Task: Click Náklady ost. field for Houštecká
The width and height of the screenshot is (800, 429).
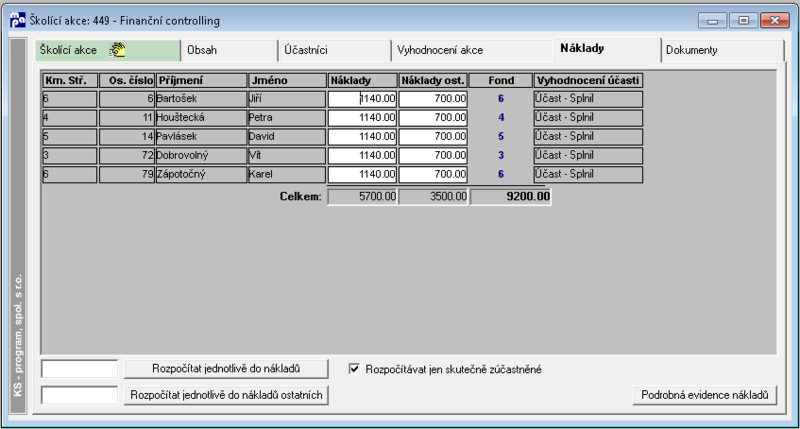Action: pos(433,118)
